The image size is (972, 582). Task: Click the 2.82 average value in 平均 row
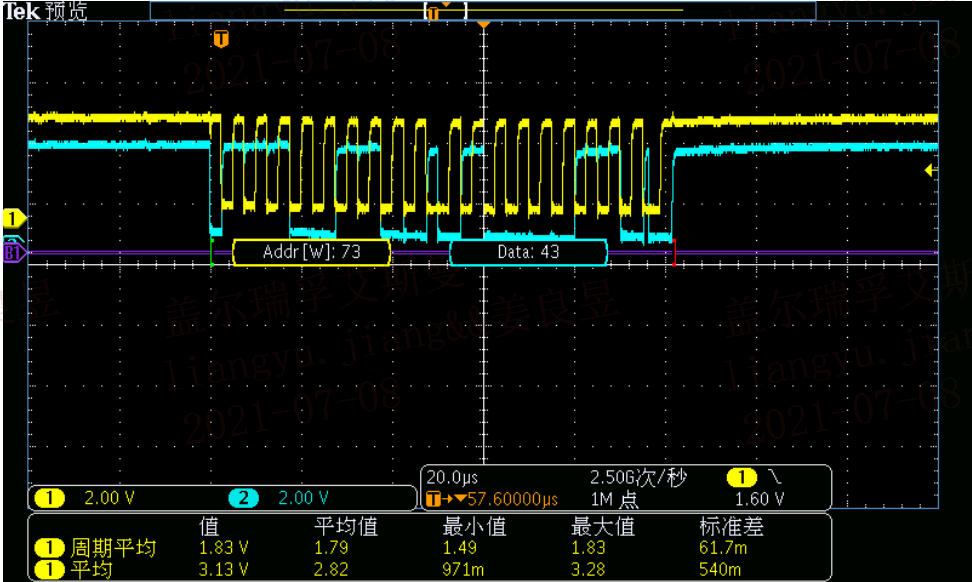click(x=331, y=569)
